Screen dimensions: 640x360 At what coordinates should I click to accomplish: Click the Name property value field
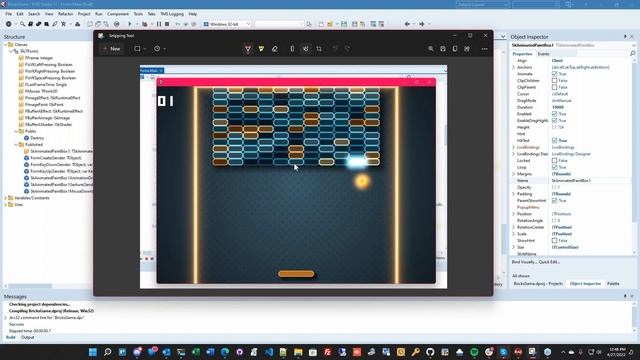point(591,180)
